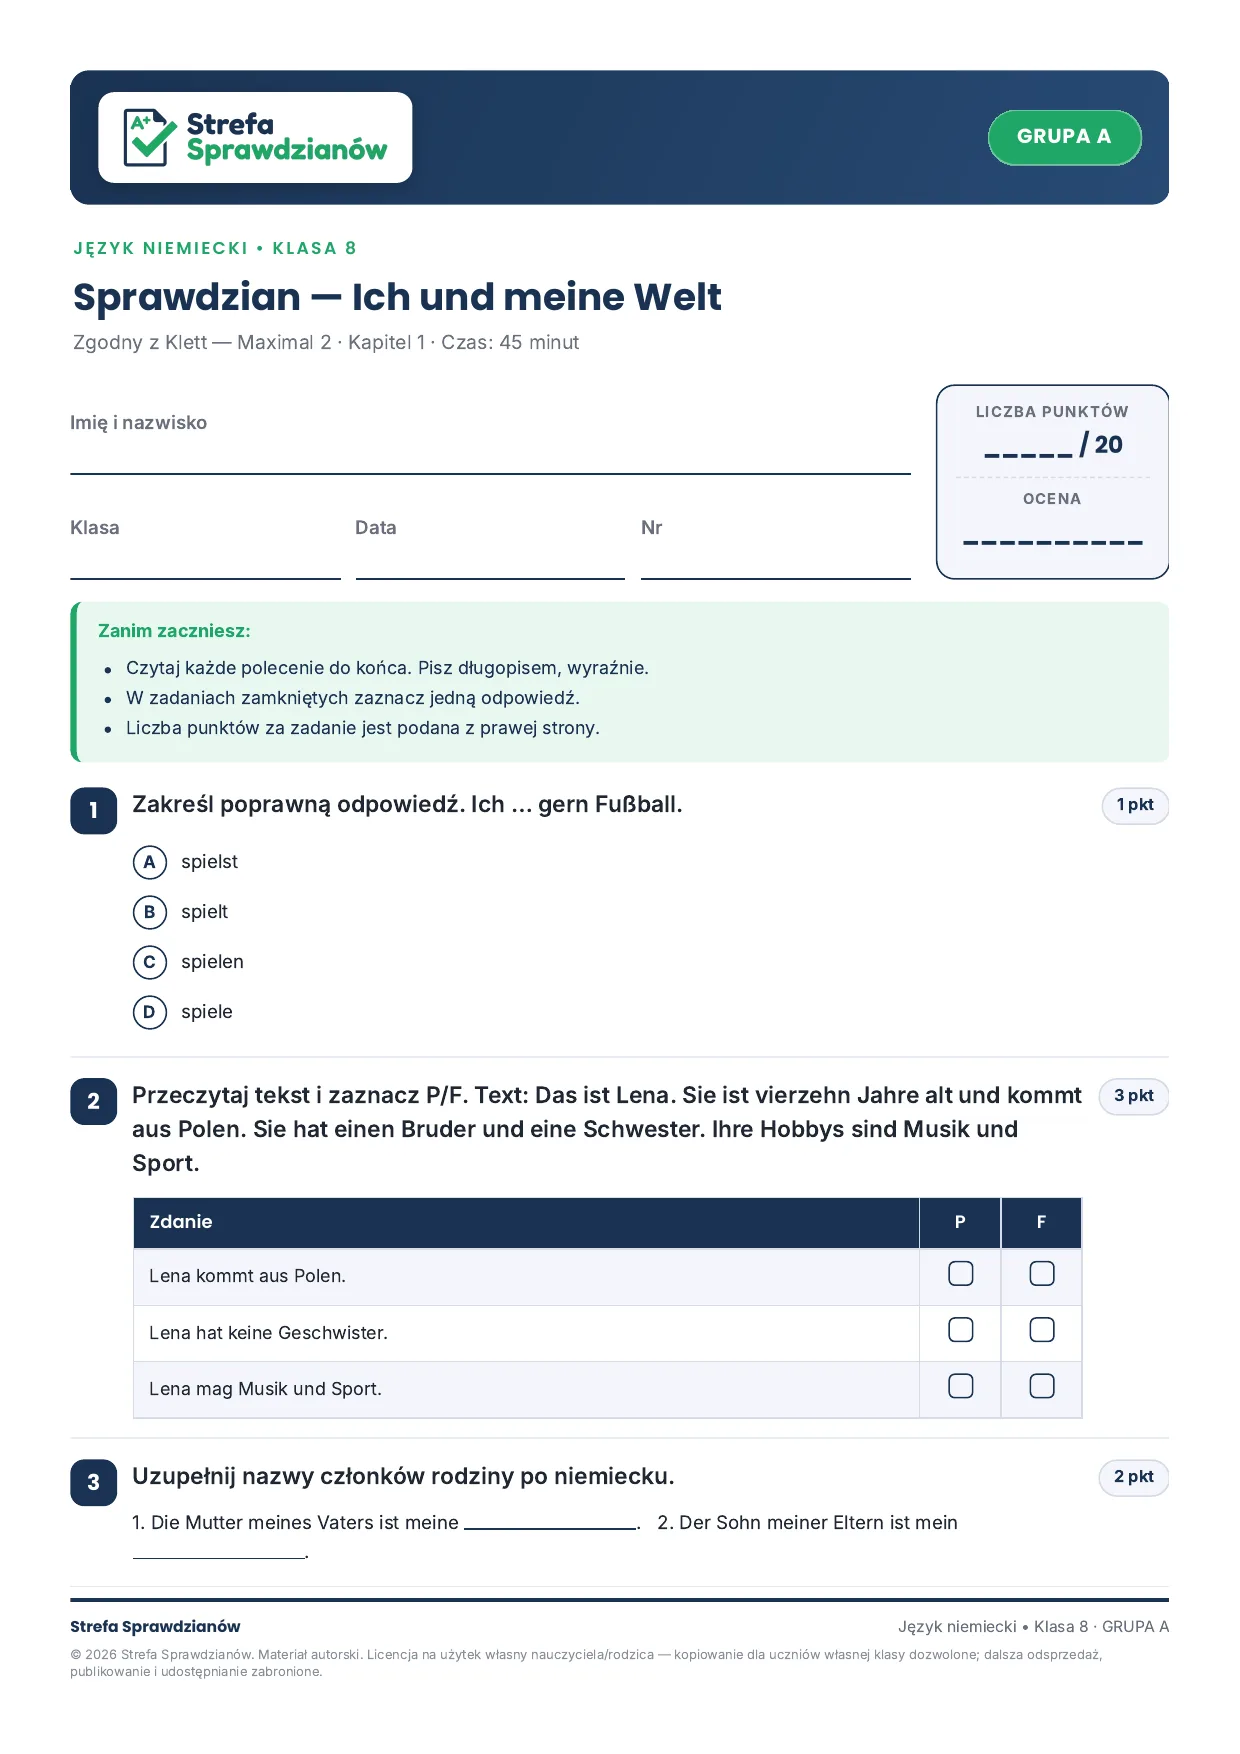Check P for Lena mag Musik und Sport

tap(960, 1386)
